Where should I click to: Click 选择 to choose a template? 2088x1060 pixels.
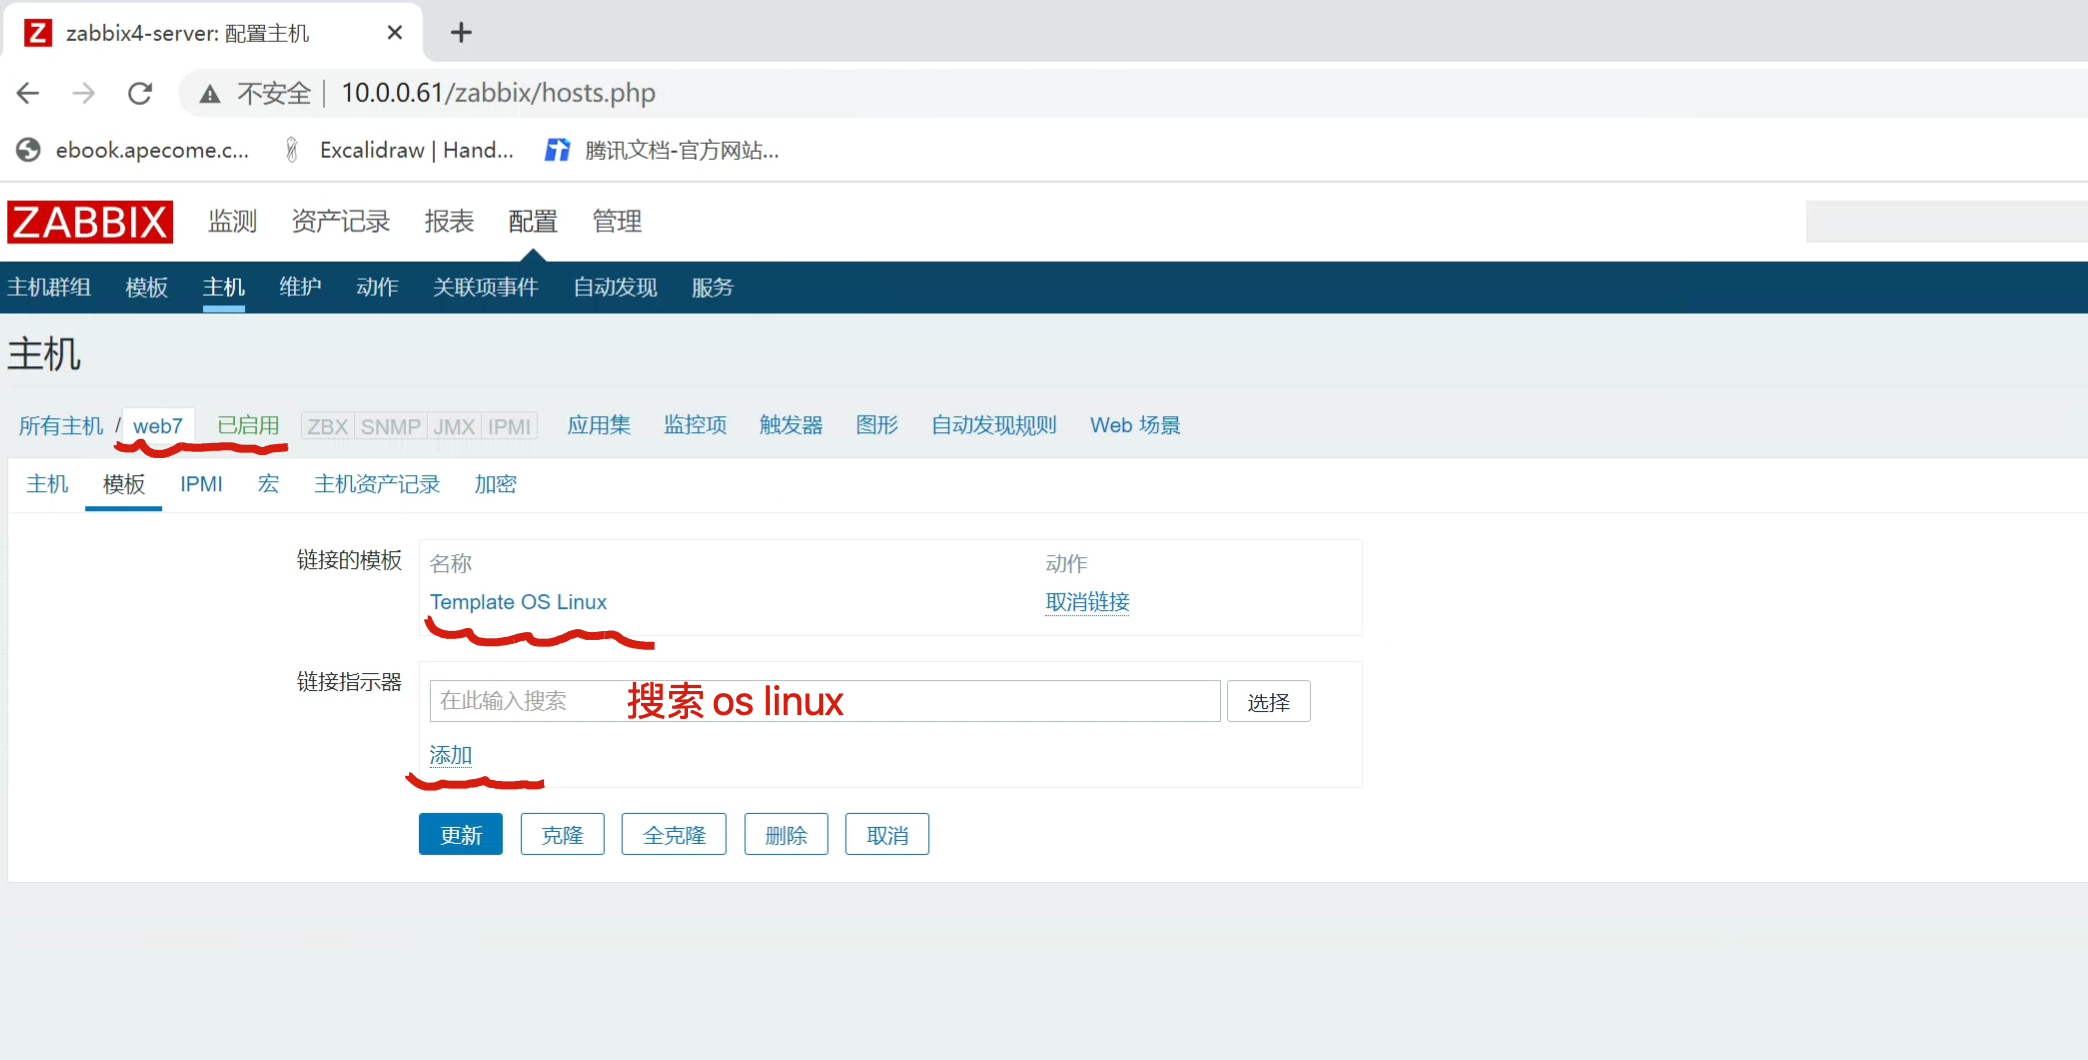[1268, 702]
